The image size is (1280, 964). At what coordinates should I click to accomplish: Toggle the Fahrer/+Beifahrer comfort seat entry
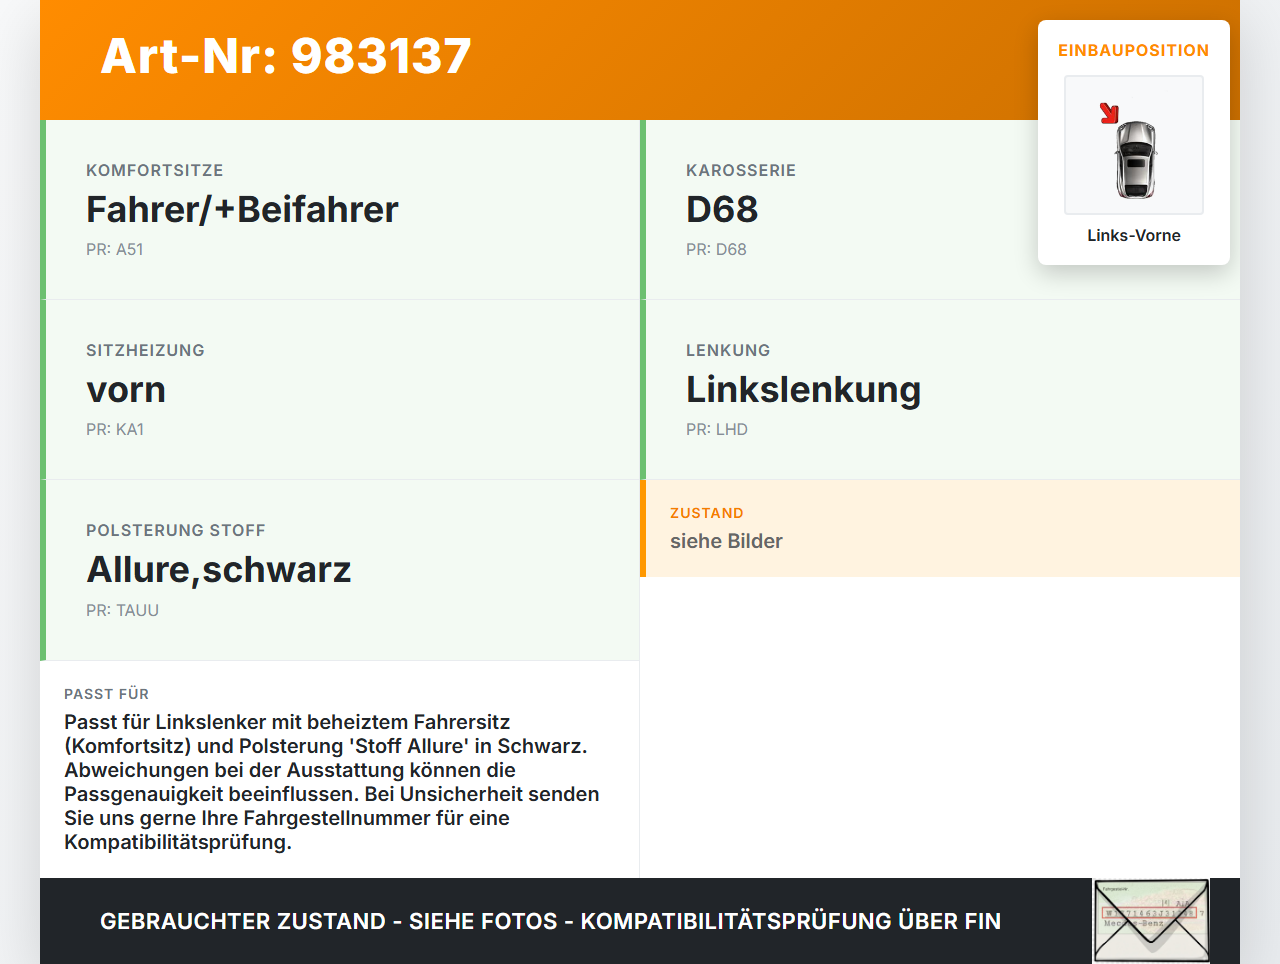[x=340, y=210]
